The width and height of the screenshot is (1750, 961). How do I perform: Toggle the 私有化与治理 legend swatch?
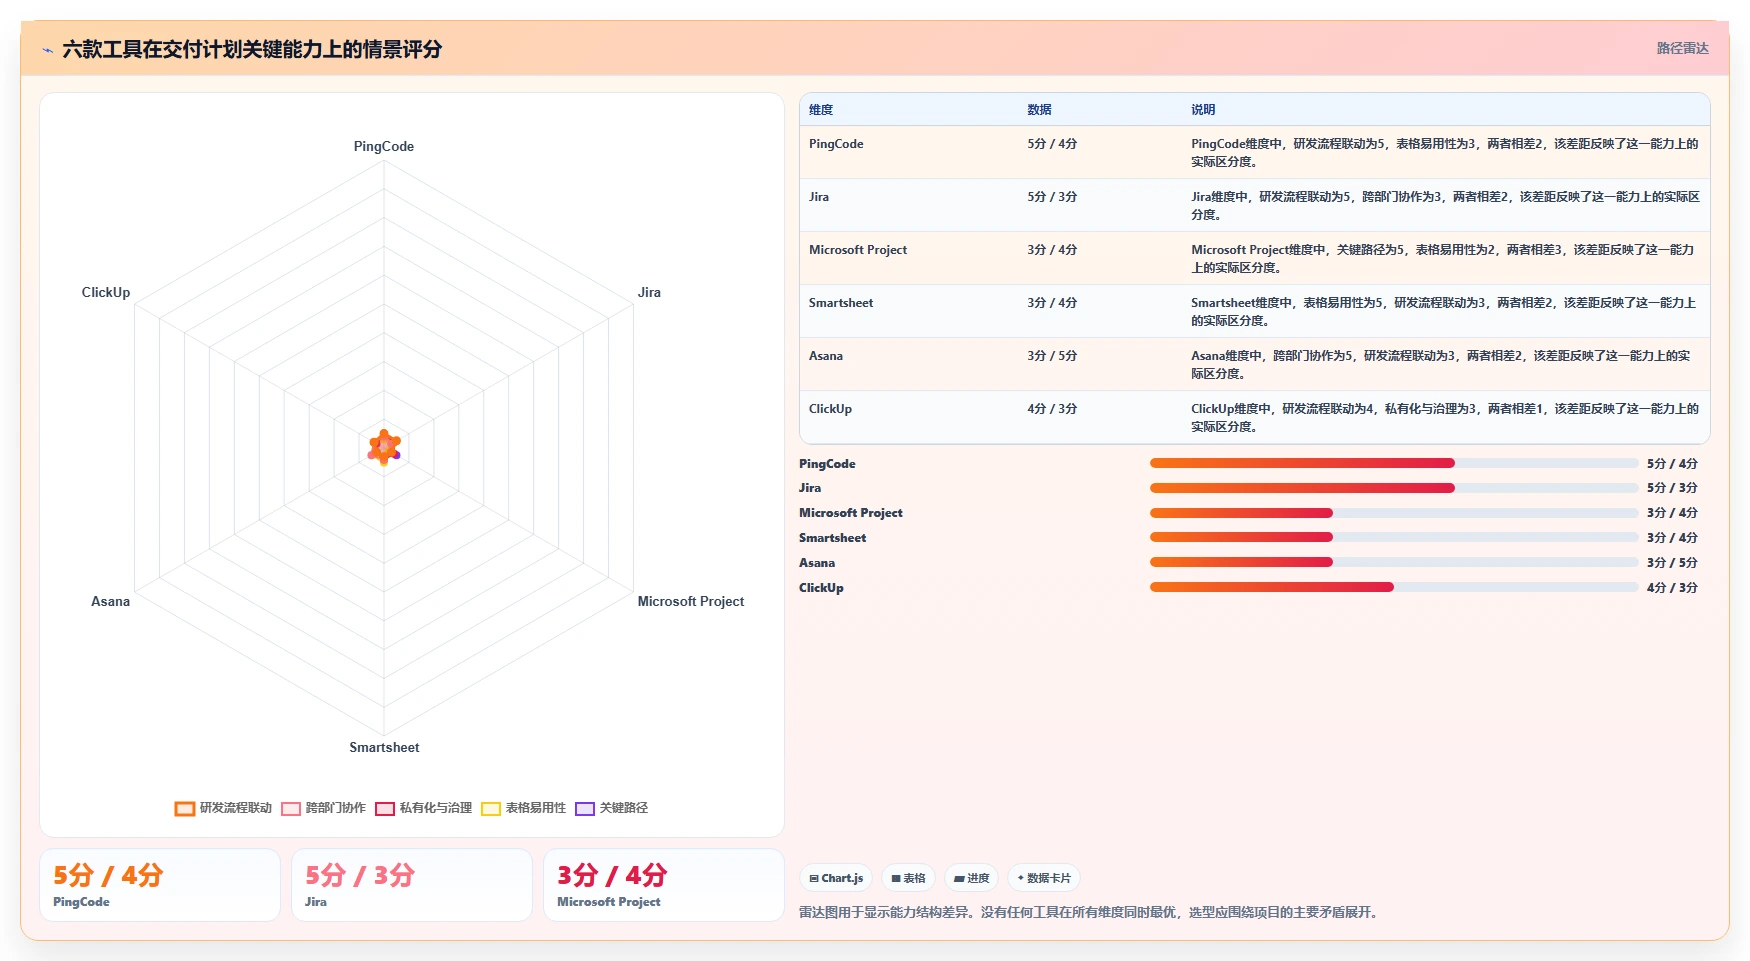point(385,809)
